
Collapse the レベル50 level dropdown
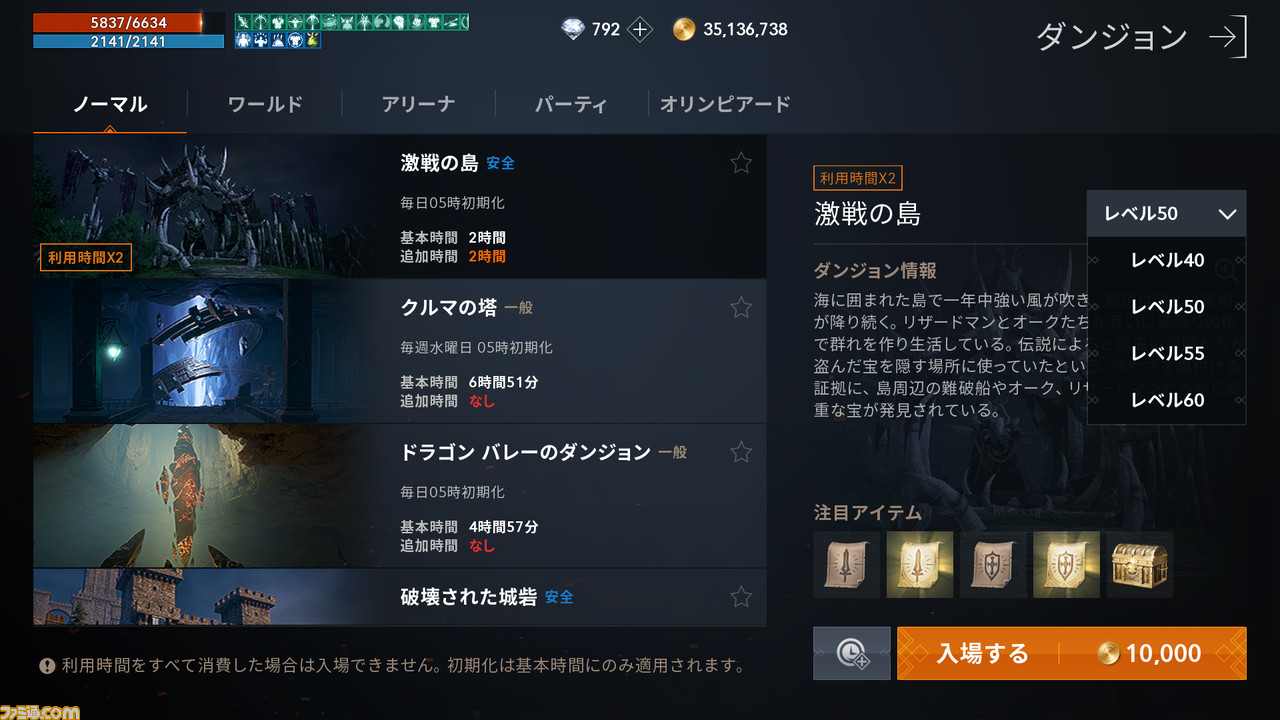click(1167, 213)
